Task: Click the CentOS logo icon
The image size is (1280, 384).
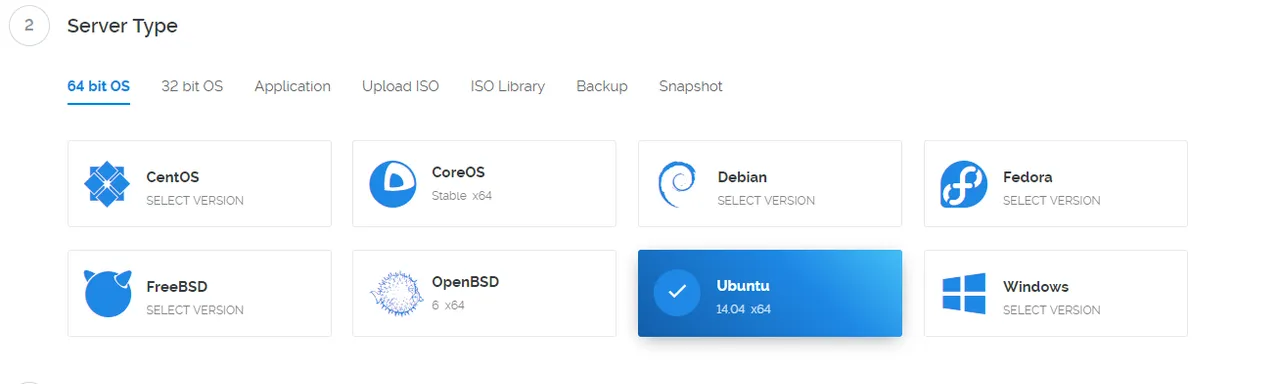Action: (x=108, y=184)
